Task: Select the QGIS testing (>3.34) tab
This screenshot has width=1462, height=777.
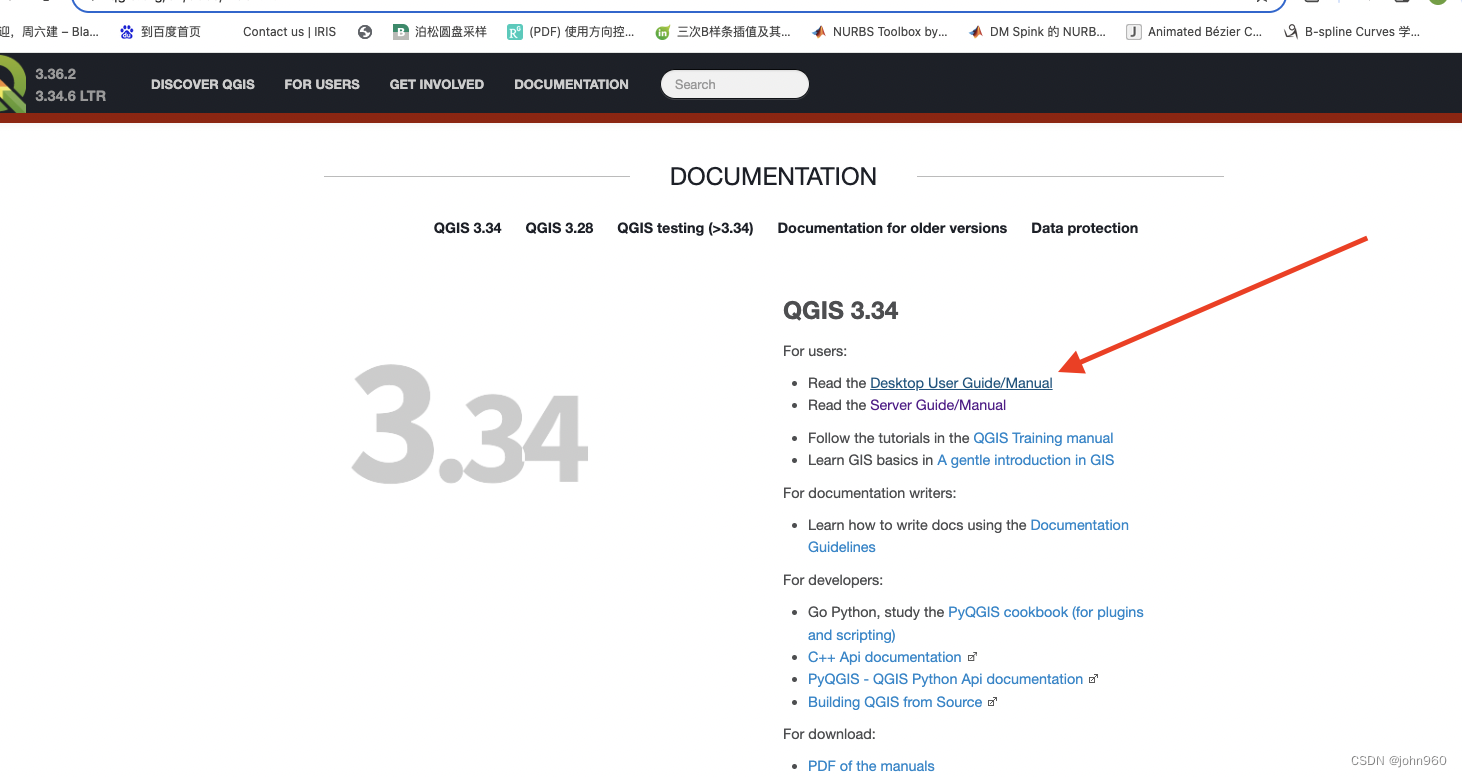Action: coord(685,228)
